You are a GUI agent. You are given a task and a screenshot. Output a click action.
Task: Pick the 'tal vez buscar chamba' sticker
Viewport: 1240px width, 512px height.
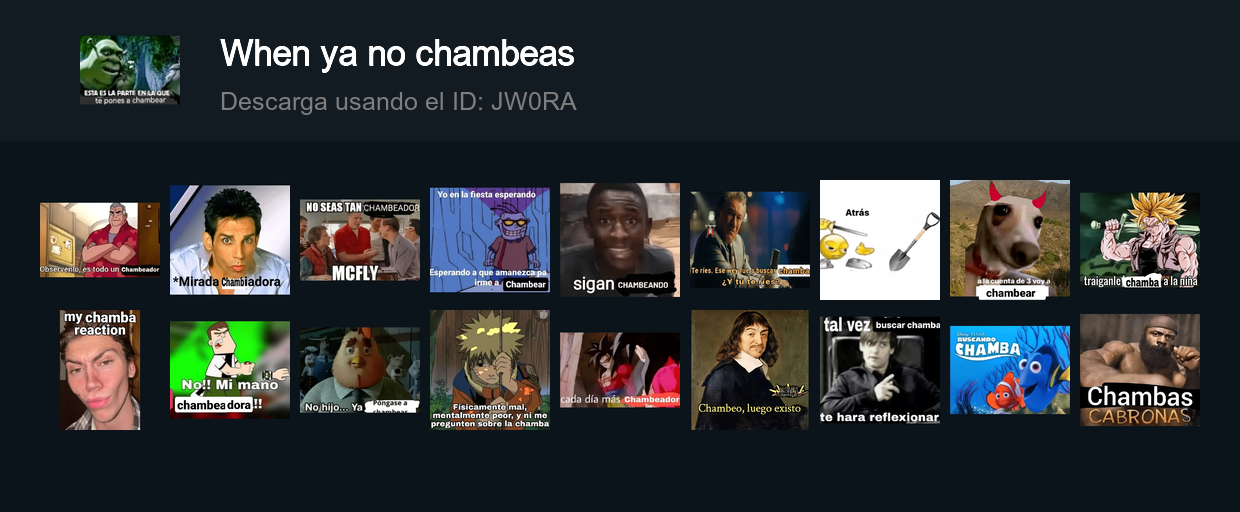pyautogui.click(x=880, y=370)
